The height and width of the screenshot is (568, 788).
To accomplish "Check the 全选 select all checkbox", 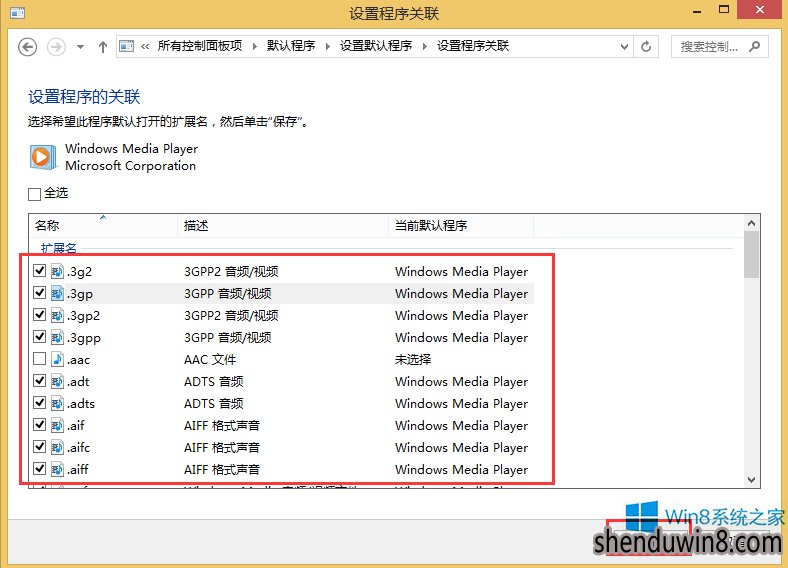I will [x=34, y=194].
